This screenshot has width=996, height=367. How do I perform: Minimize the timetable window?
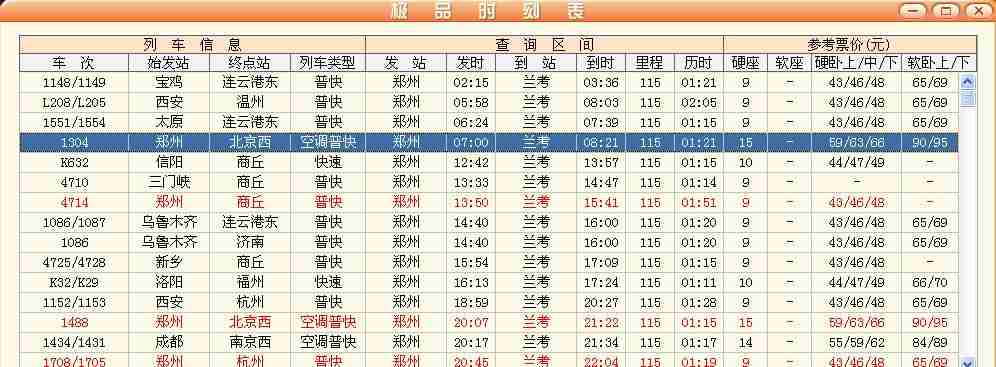[x=913, y=11]
